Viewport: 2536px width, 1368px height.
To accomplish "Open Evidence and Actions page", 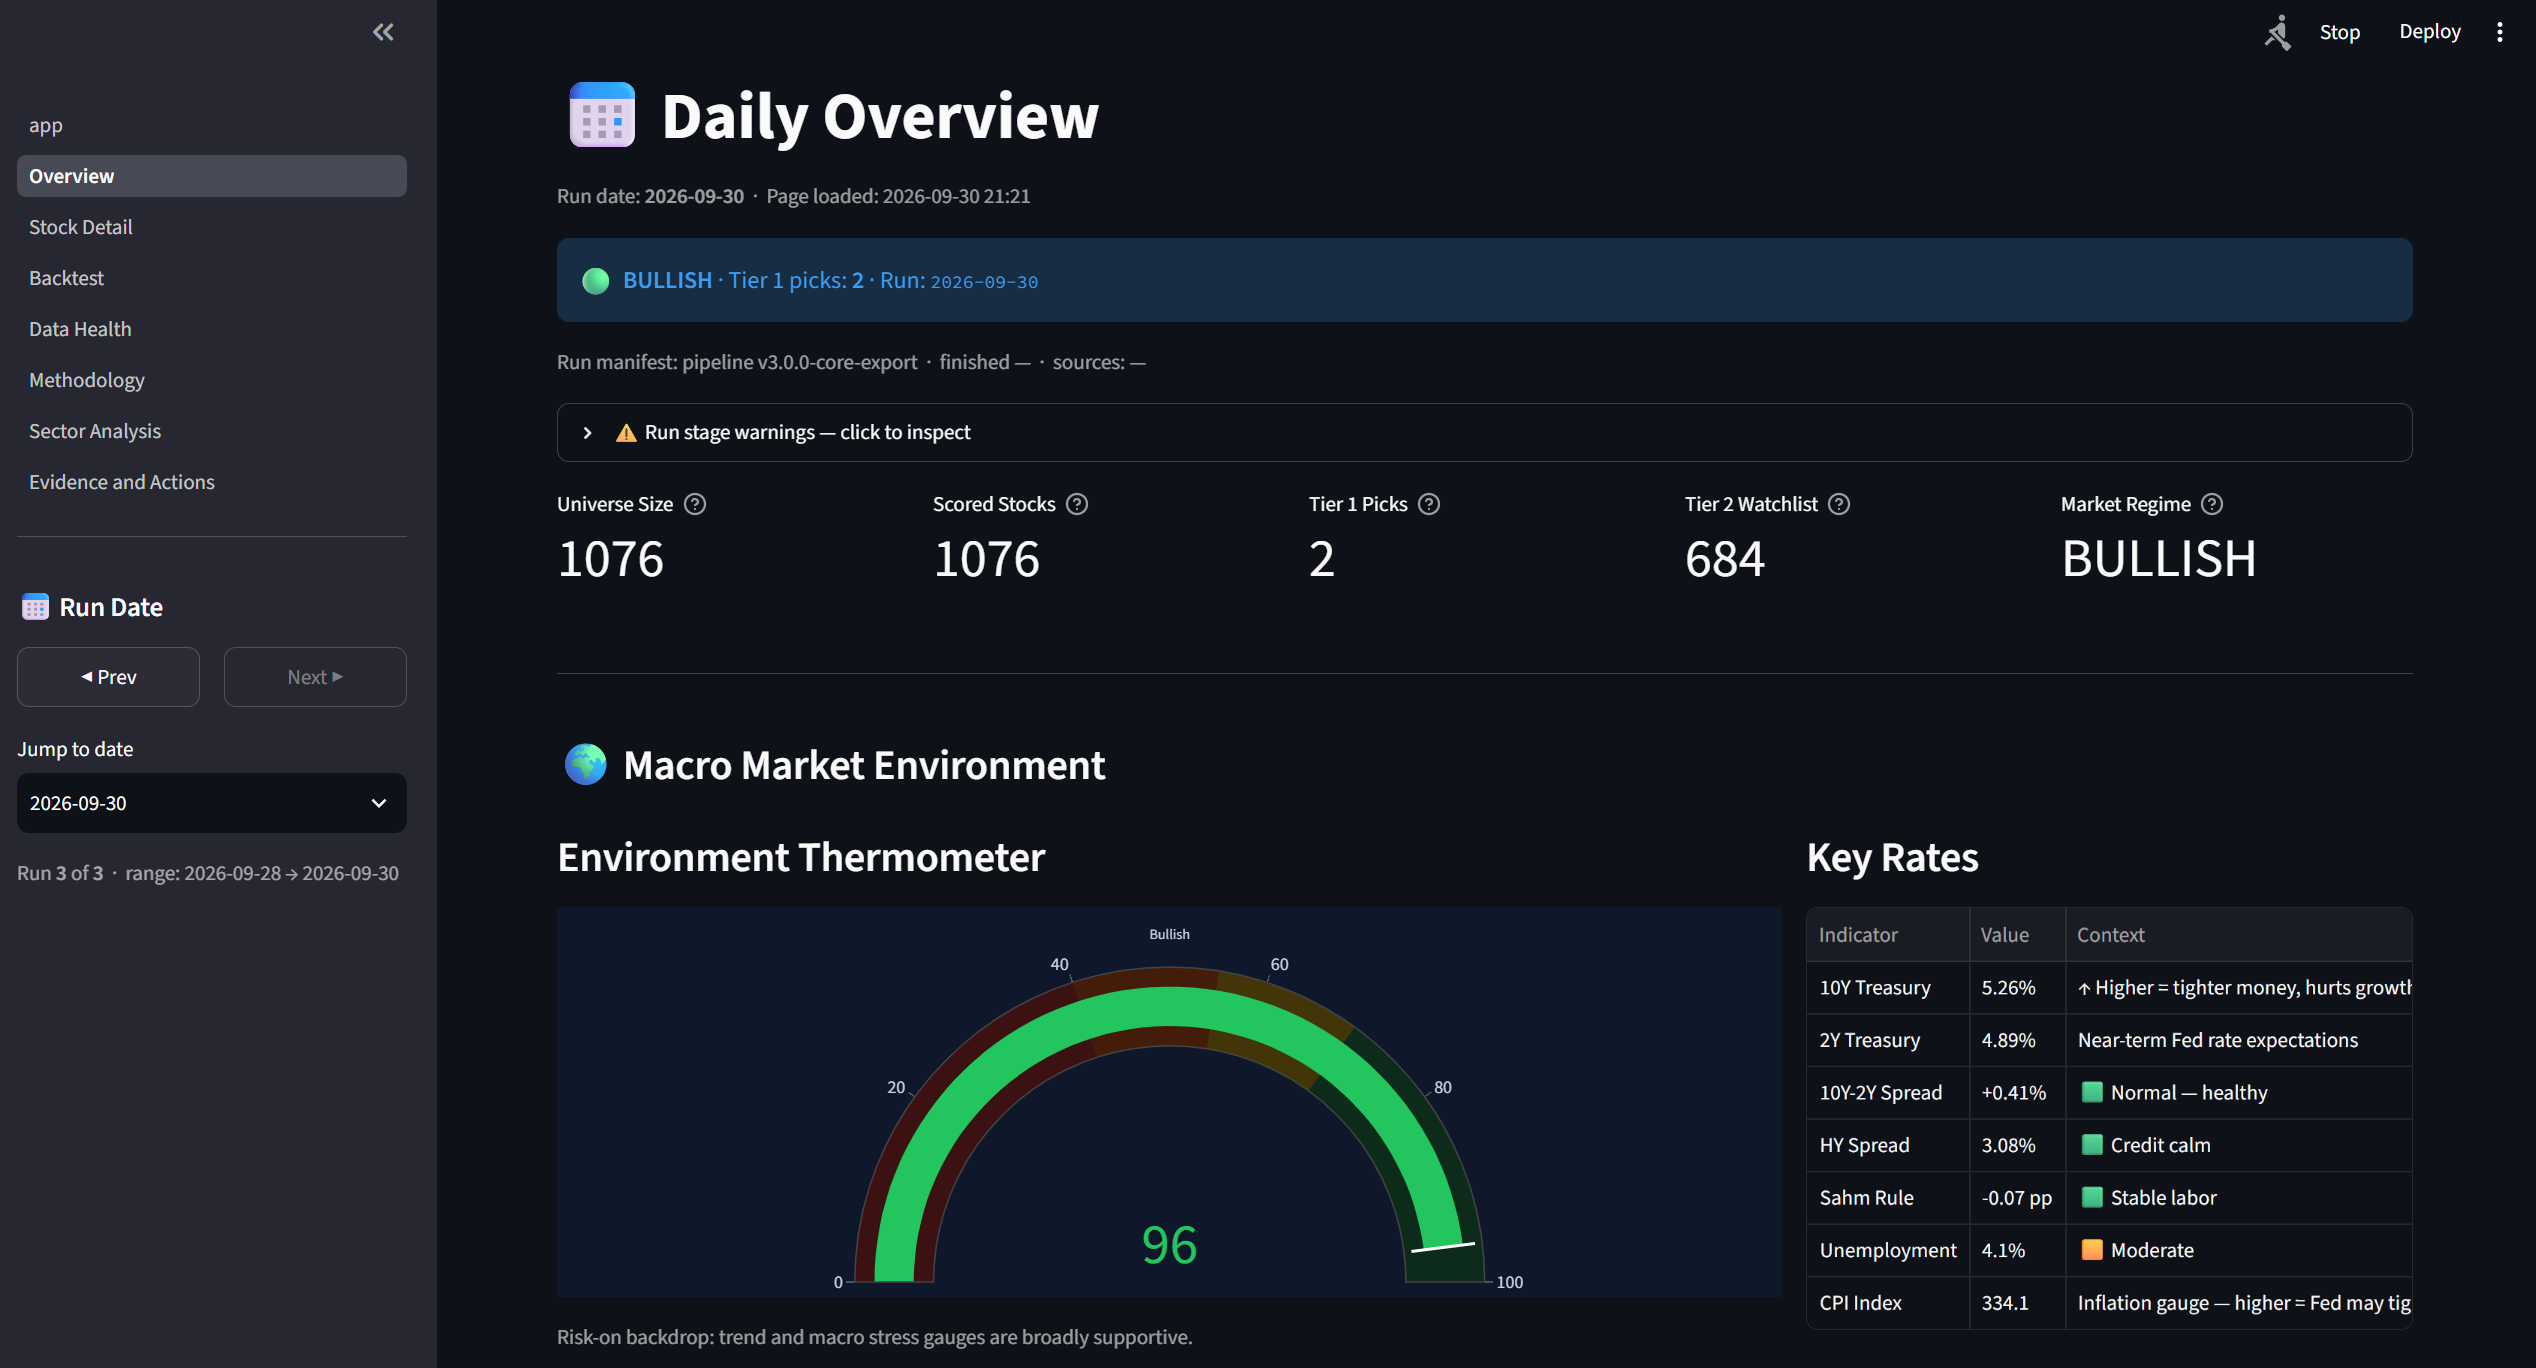I will [x=212, y=482].
